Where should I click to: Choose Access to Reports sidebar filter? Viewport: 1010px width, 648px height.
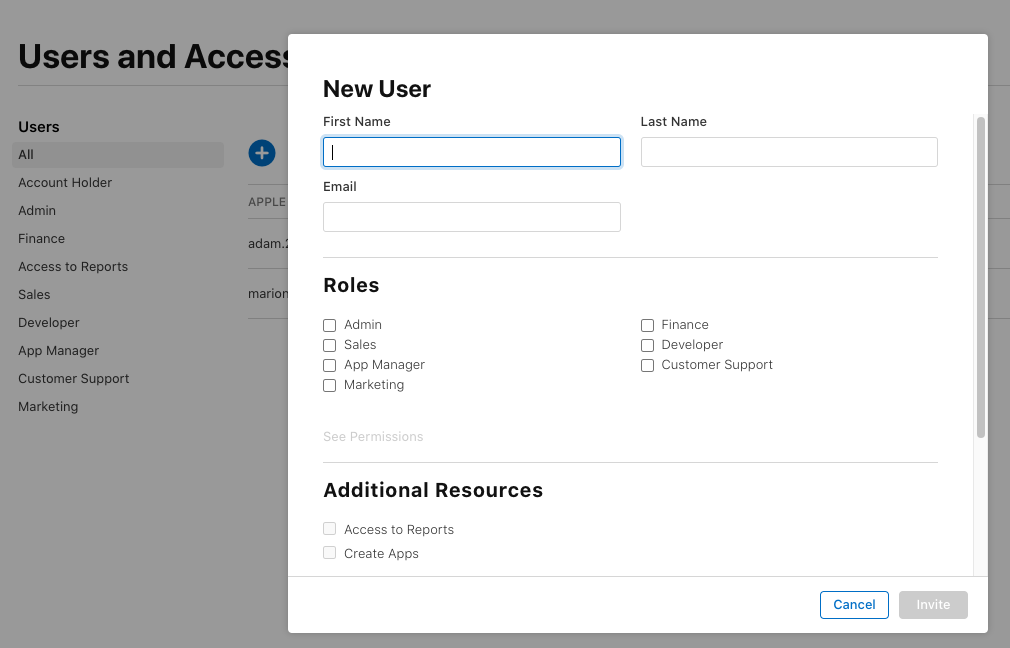point(73,267)
